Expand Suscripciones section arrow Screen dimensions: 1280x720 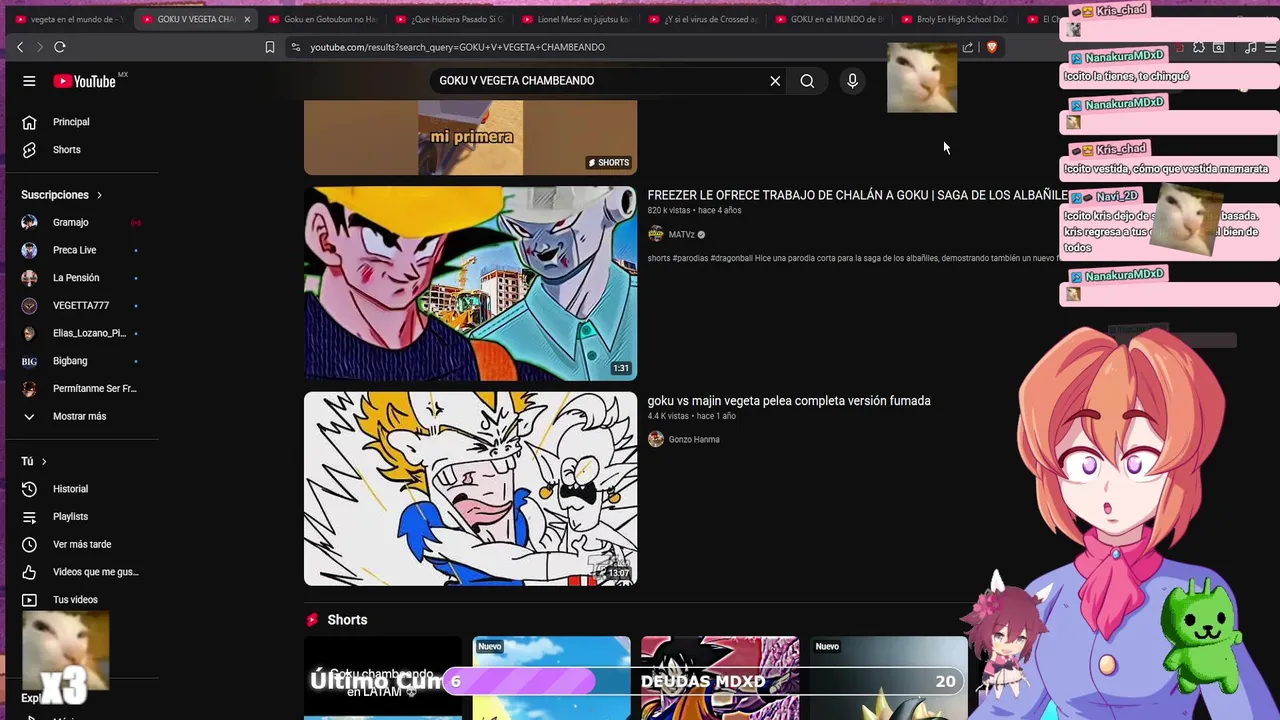coord(99,195)
